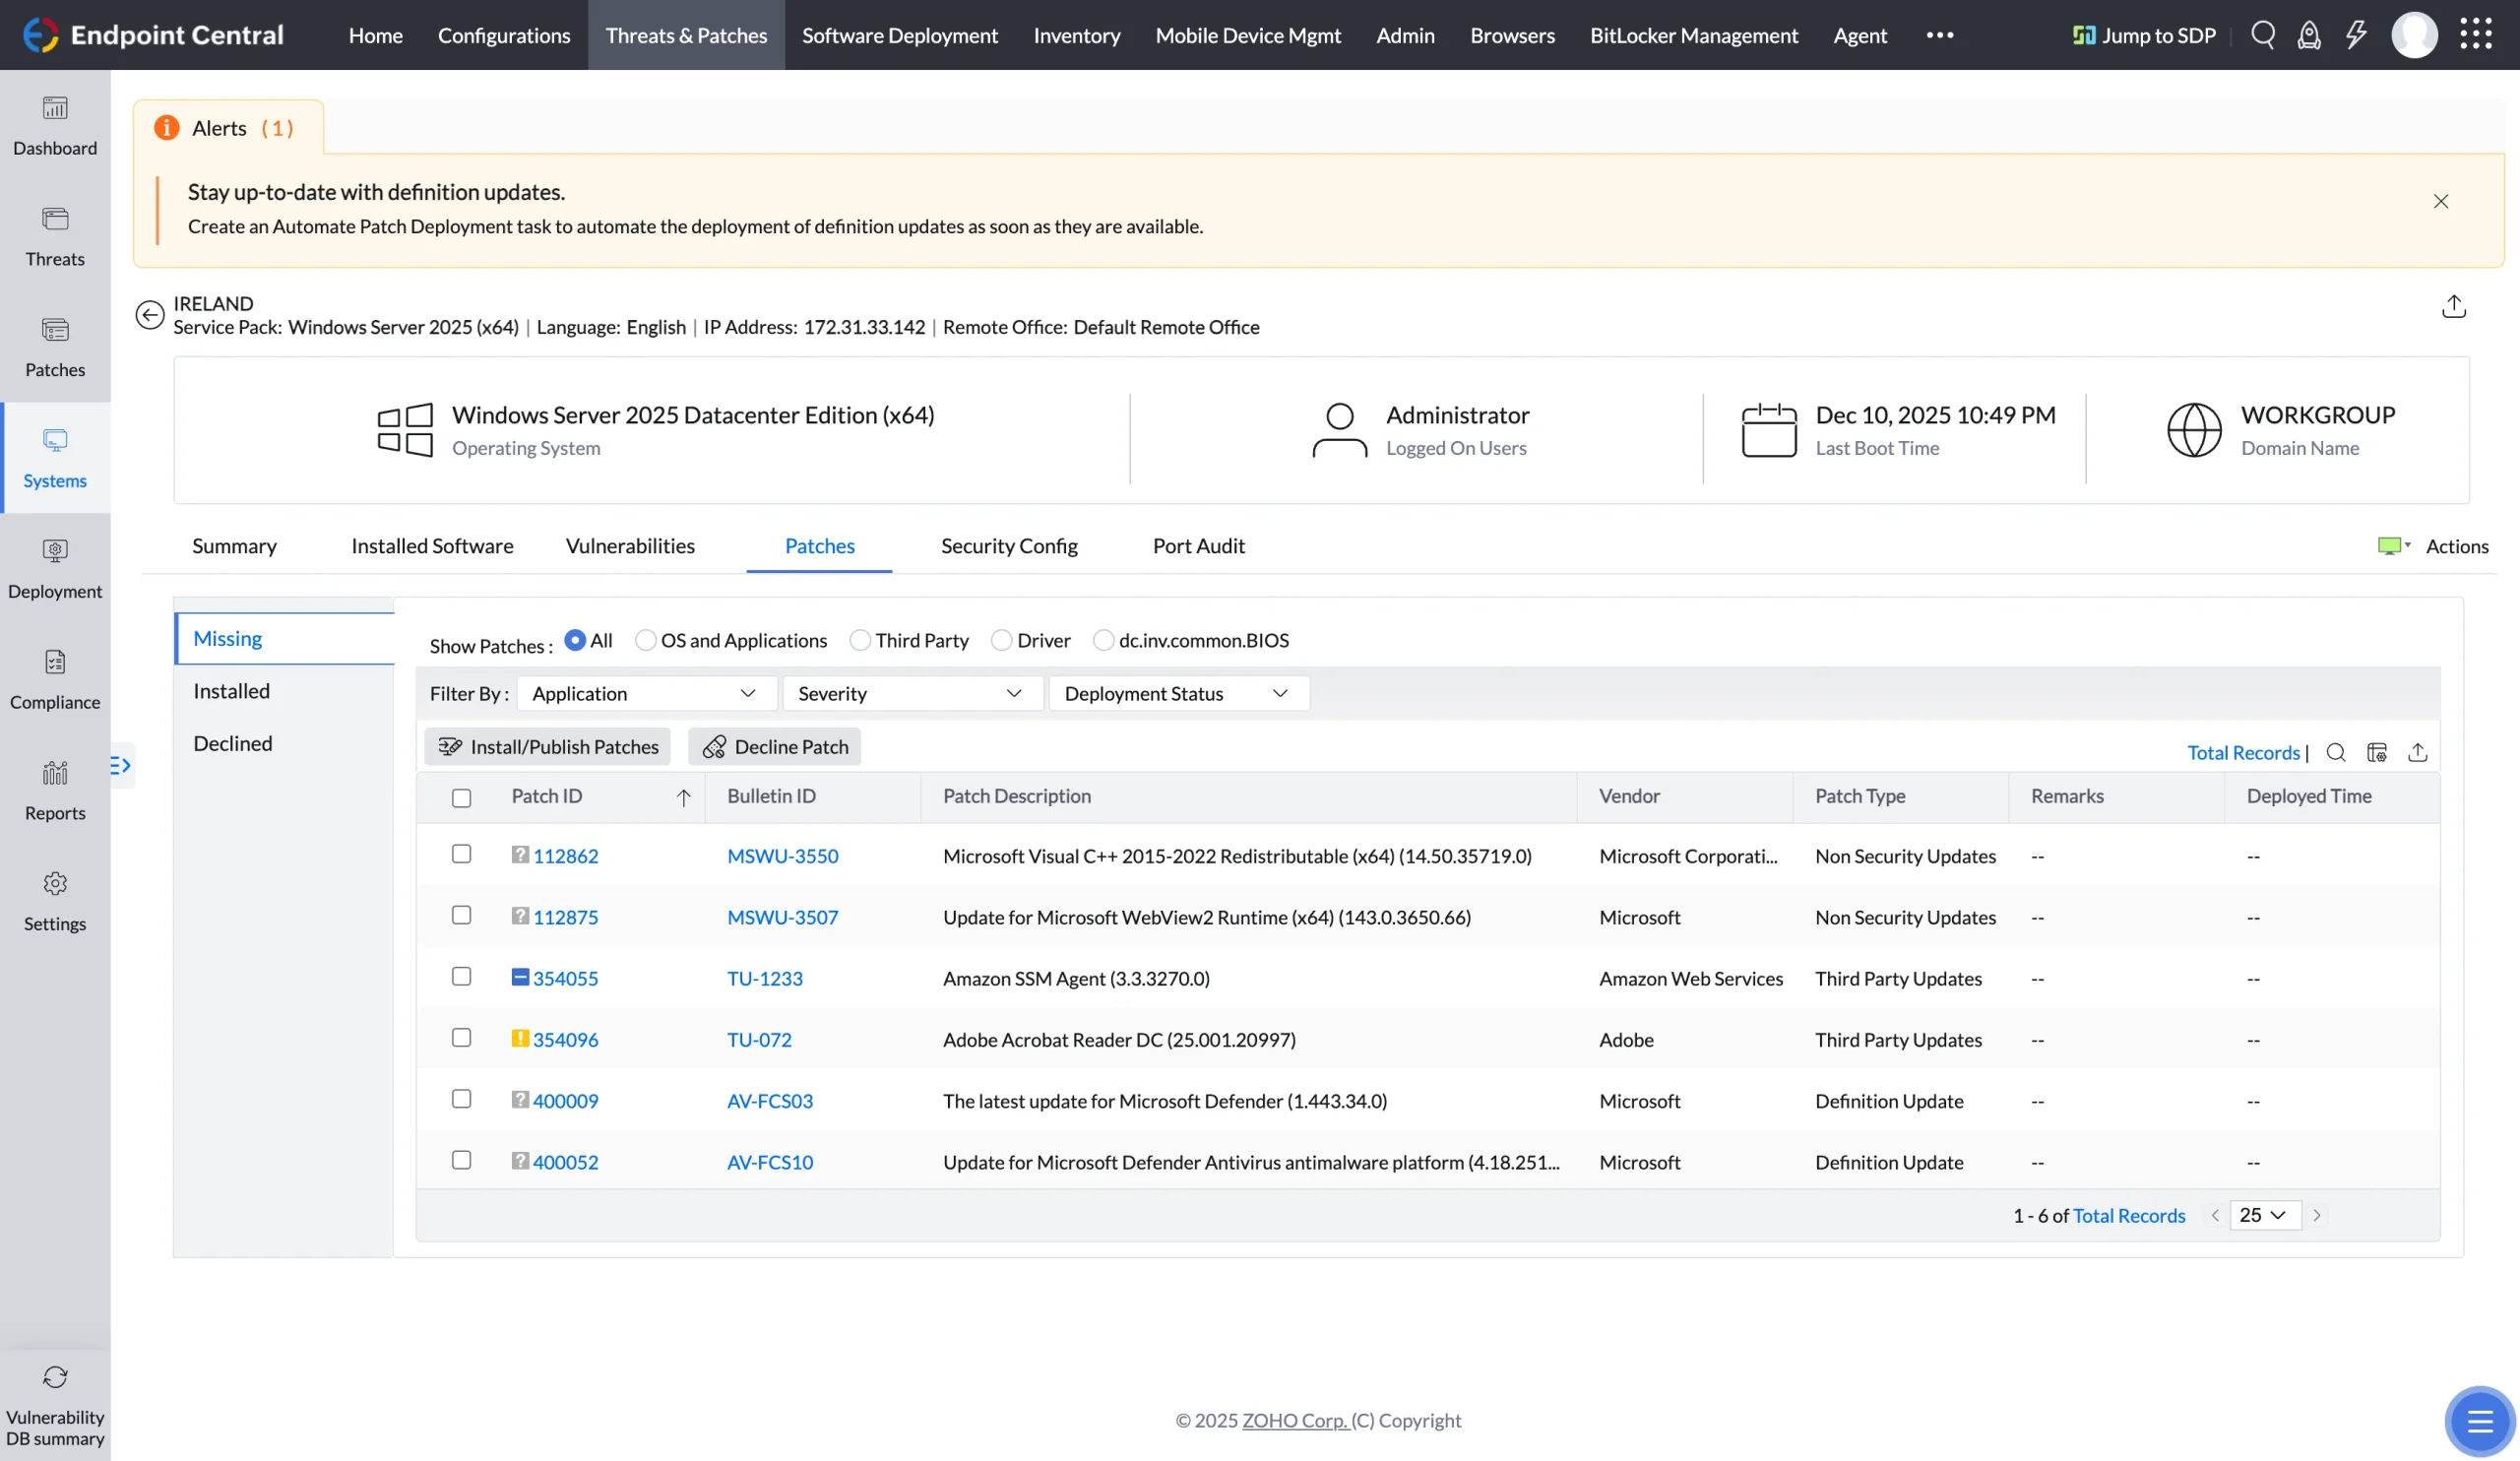Screen dimensions: 2520x1461
Task: Open the Severity filter dropdown
Action: [x=912, y=693]
